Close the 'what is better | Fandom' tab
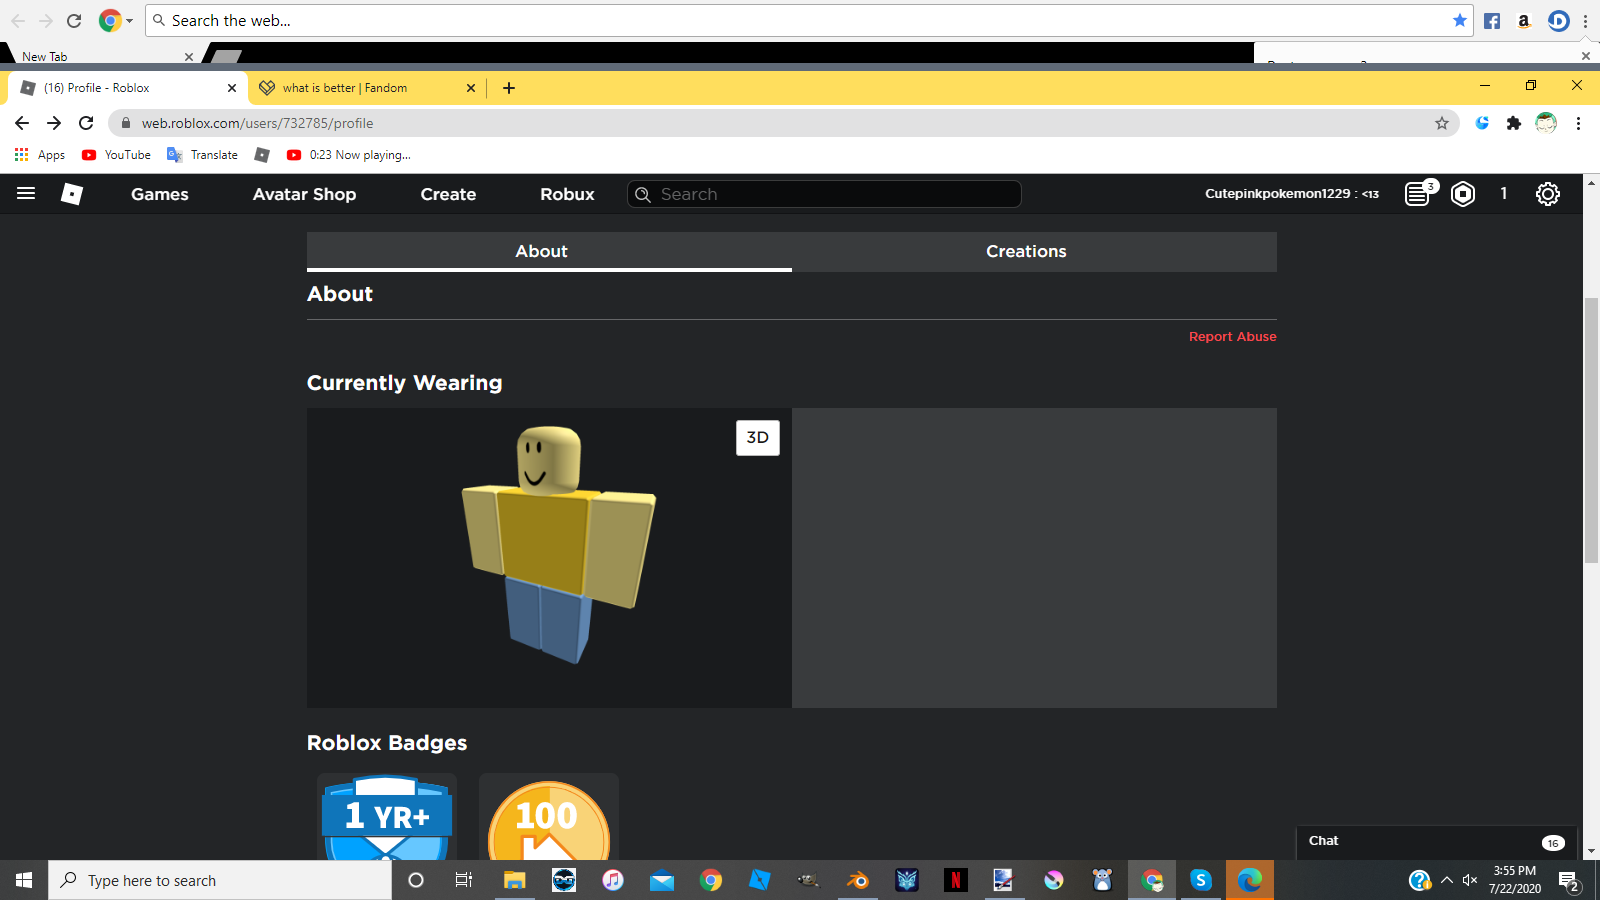1600x900 pixels. 471,88
